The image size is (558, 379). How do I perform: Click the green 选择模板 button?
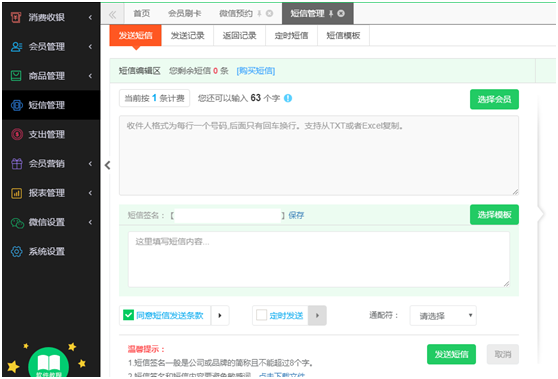pos(494,215)
